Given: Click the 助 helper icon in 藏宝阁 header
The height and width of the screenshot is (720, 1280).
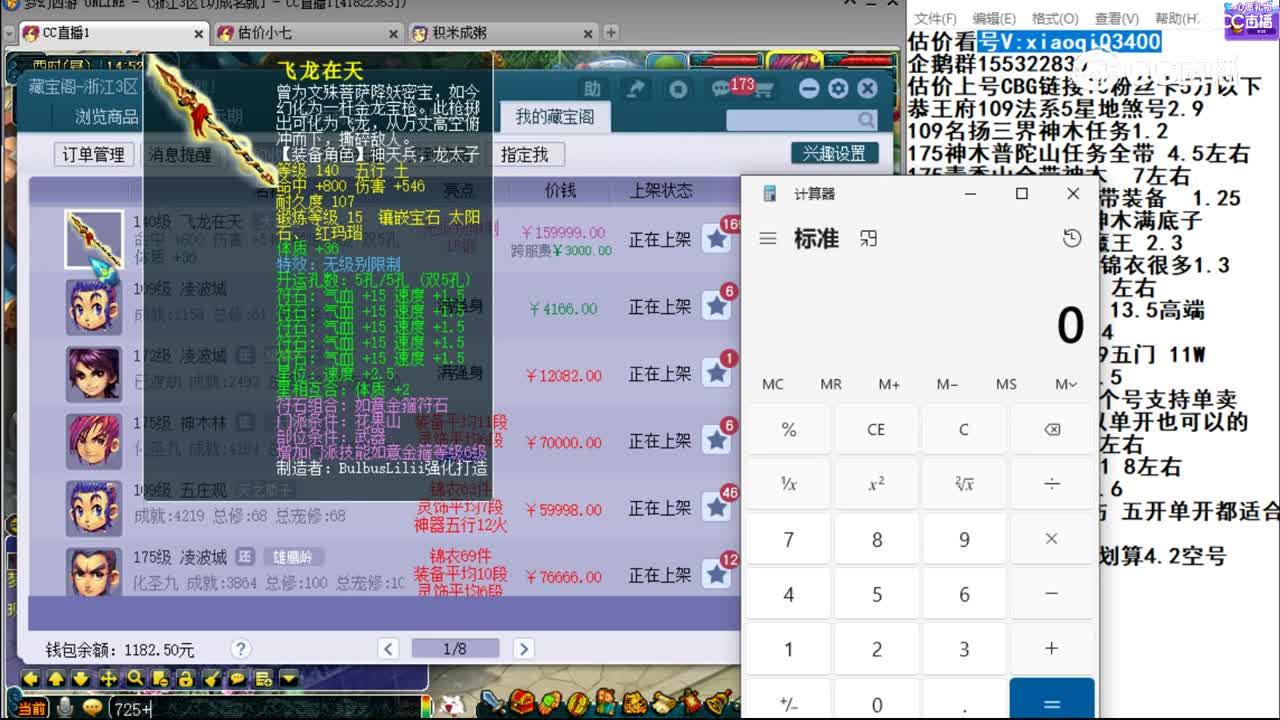Looking at the screenshot, I should 592,89.
